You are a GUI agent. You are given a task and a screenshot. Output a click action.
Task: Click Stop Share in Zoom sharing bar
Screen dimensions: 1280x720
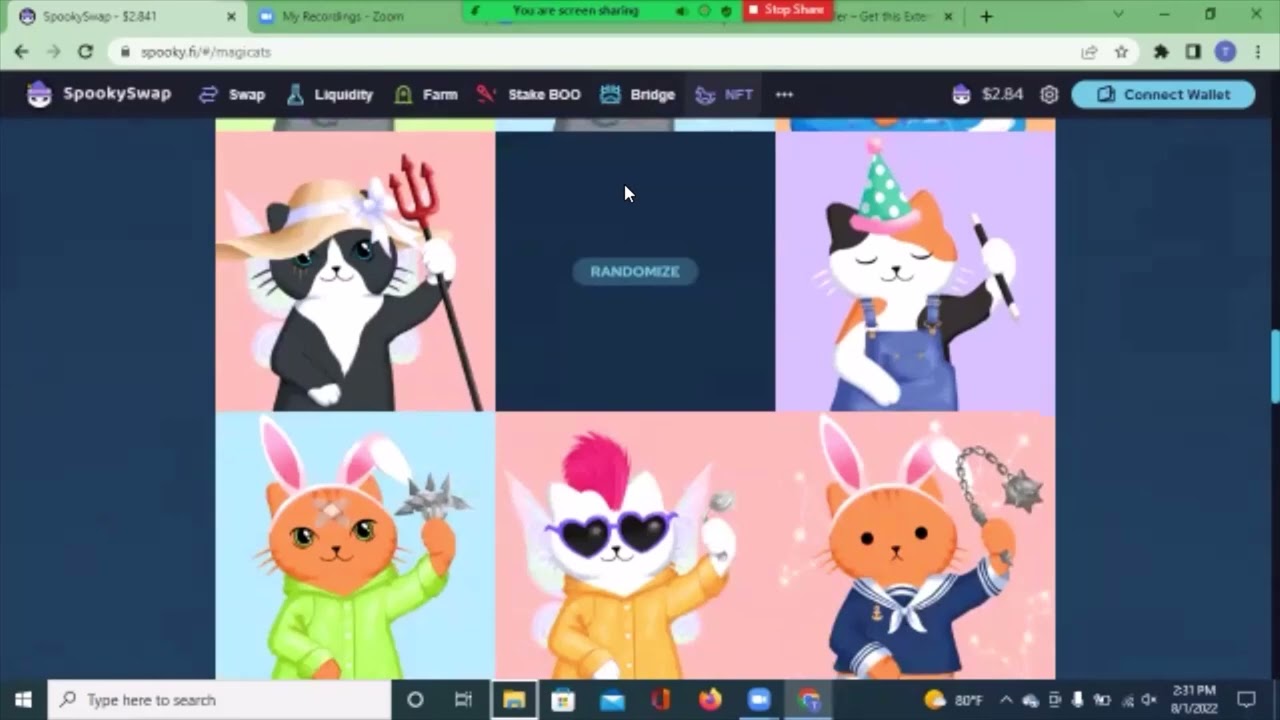[788, 10]
